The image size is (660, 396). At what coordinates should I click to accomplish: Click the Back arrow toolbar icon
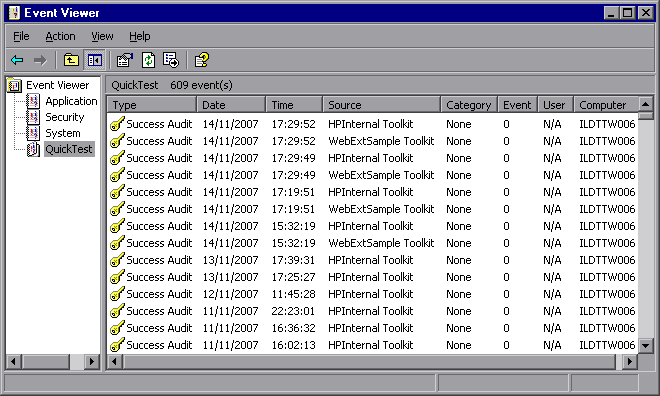[x=17, y=61]
